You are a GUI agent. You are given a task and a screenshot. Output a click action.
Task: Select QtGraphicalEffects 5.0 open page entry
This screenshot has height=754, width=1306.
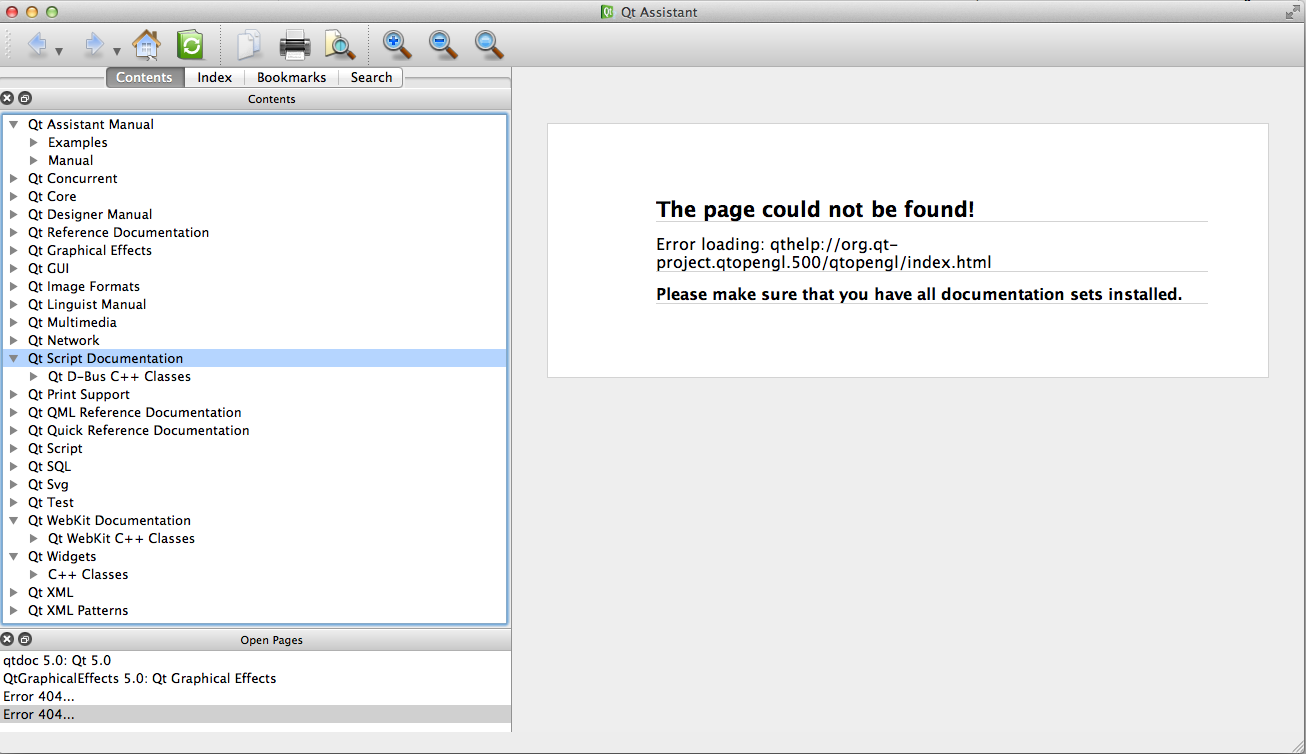pos(140,678)
